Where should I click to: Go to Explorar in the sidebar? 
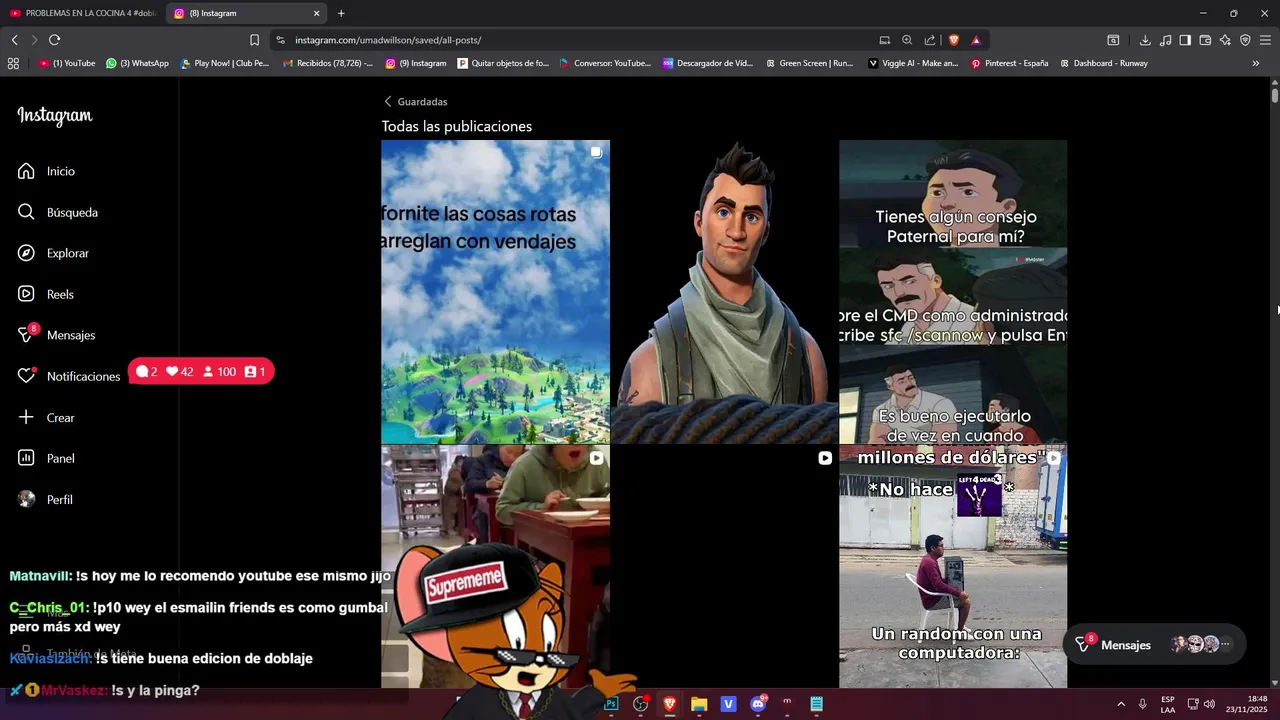pos(54,253)
